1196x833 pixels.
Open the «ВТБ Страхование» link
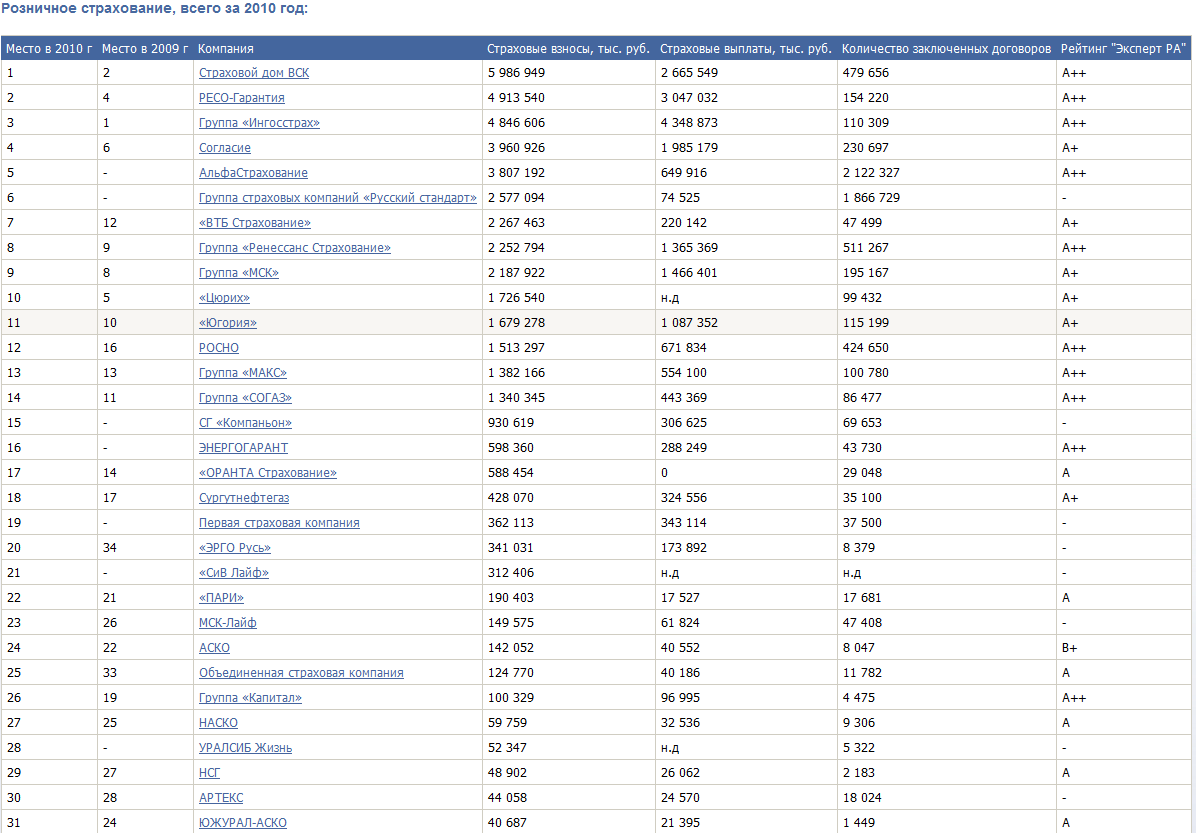[254, 223]
